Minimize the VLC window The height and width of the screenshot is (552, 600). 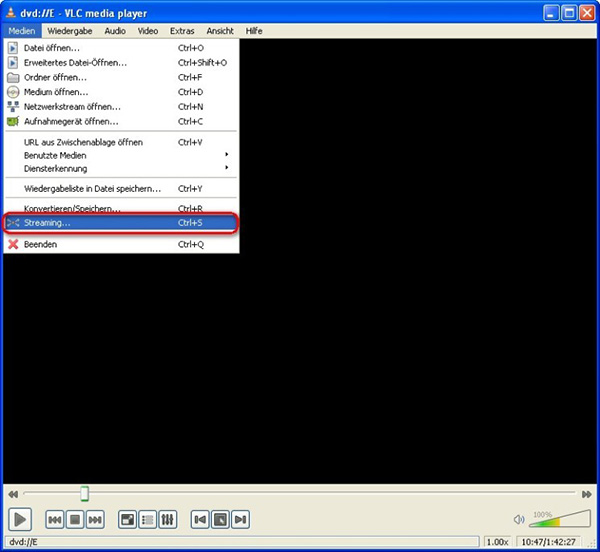pos(551,13)
